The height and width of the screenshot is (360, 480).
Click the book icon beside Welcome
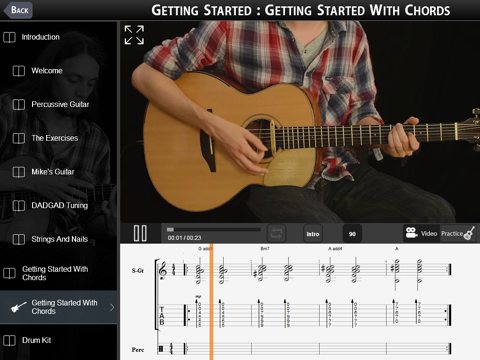click(x=19, y=71)
